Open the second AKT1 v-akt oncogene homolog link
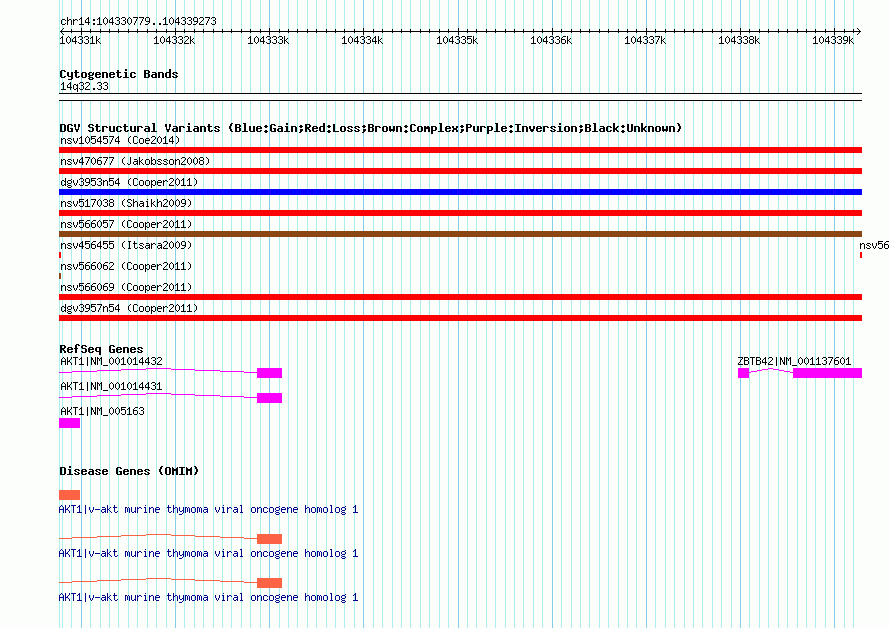The image size is (890, 628). click(208, 554)
